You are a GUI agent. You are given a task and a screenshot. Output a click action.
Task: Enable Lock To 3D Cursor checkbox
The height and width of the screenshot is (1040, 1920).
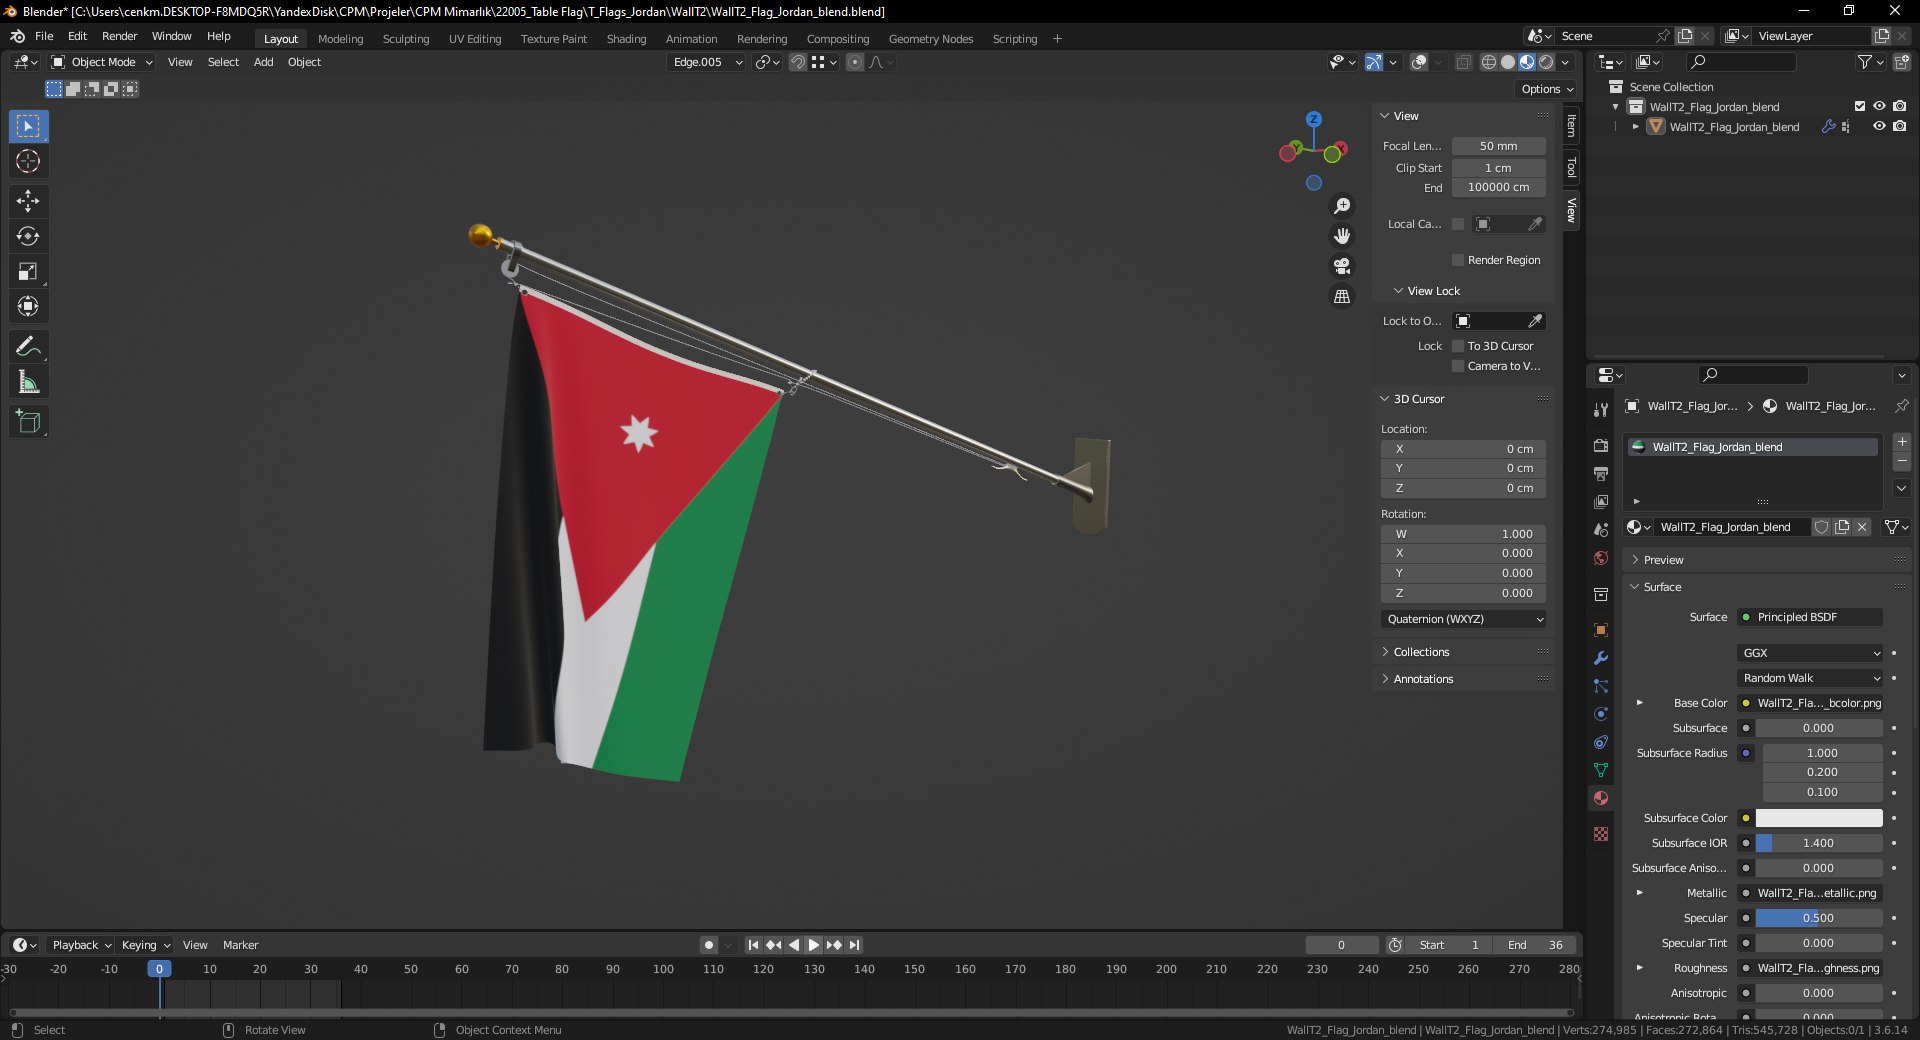pos(1458,346)
